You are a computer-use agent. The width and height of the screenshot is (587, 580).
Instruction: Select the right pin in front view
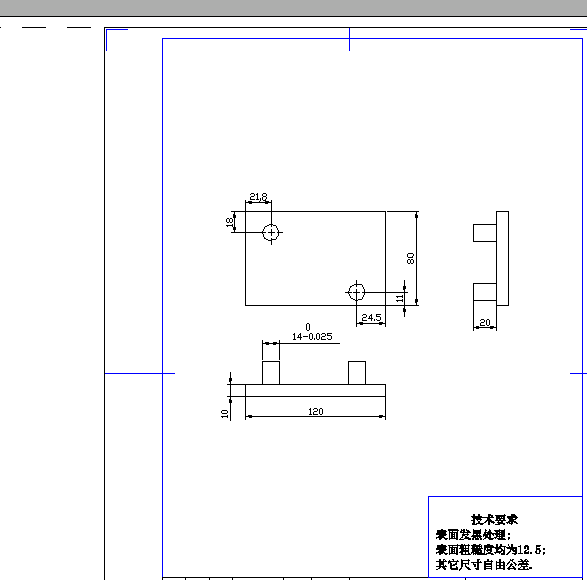point(357,373)
